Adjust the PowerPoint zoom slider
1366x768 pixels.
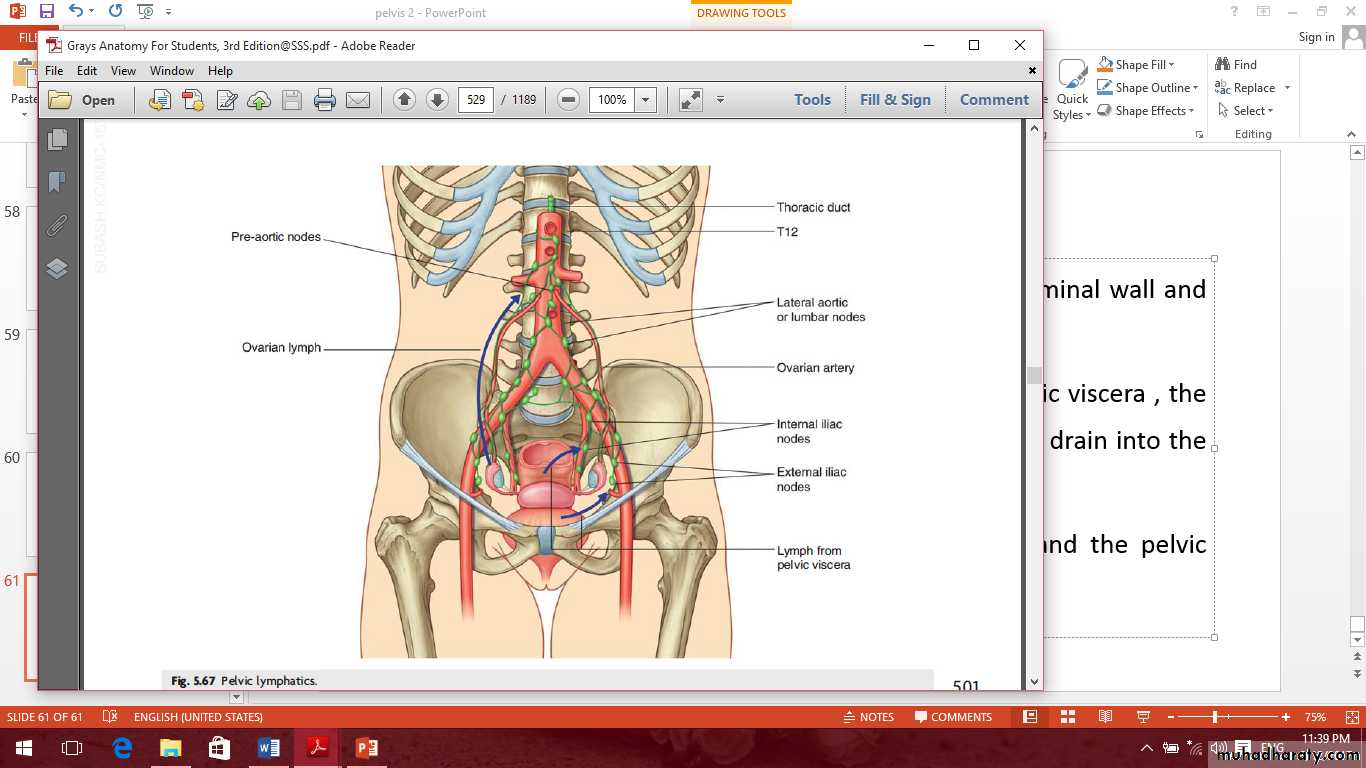point(1215,717)
